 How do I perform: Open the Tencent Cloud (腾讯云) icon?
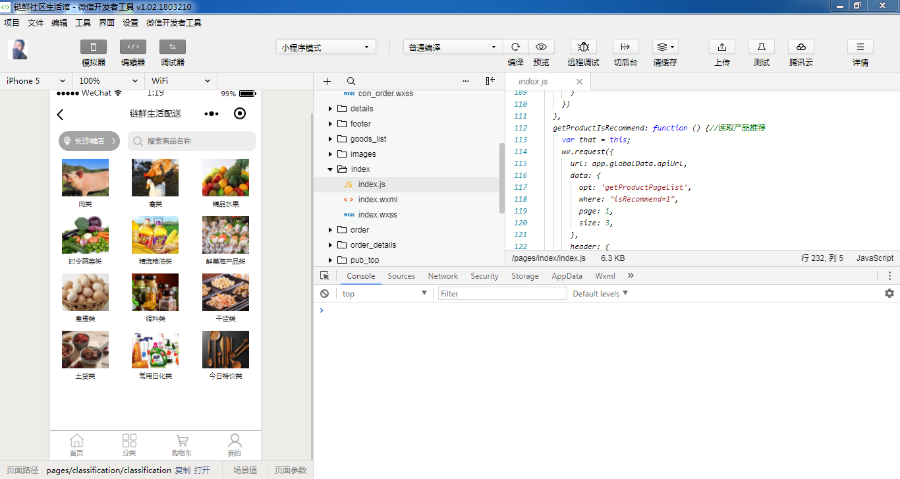(801, 47)
